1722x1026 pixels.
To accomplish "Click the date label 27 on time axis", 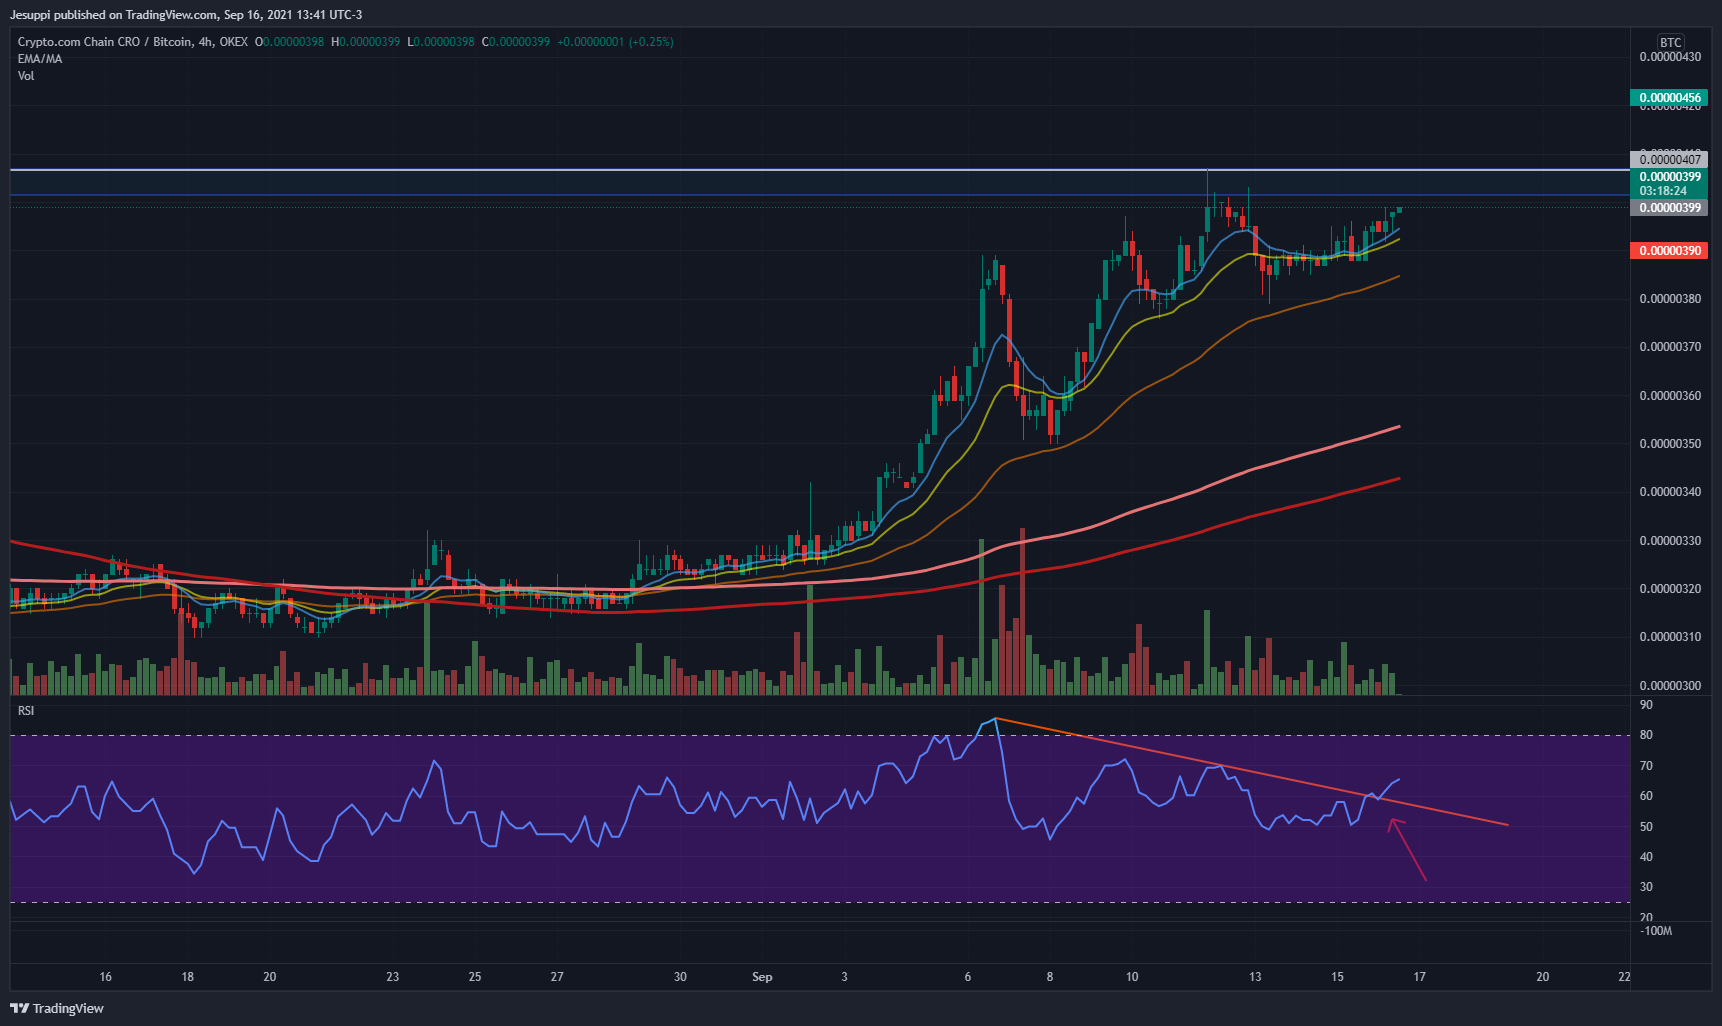I will pyautogui.click(x=557, y=977).
